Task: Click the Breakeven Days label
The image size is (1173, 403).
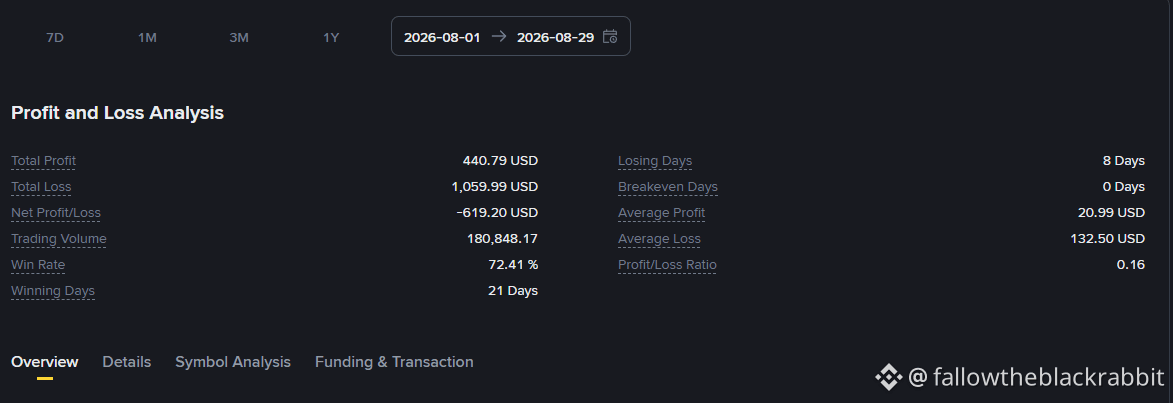Action: coord(667,187)
